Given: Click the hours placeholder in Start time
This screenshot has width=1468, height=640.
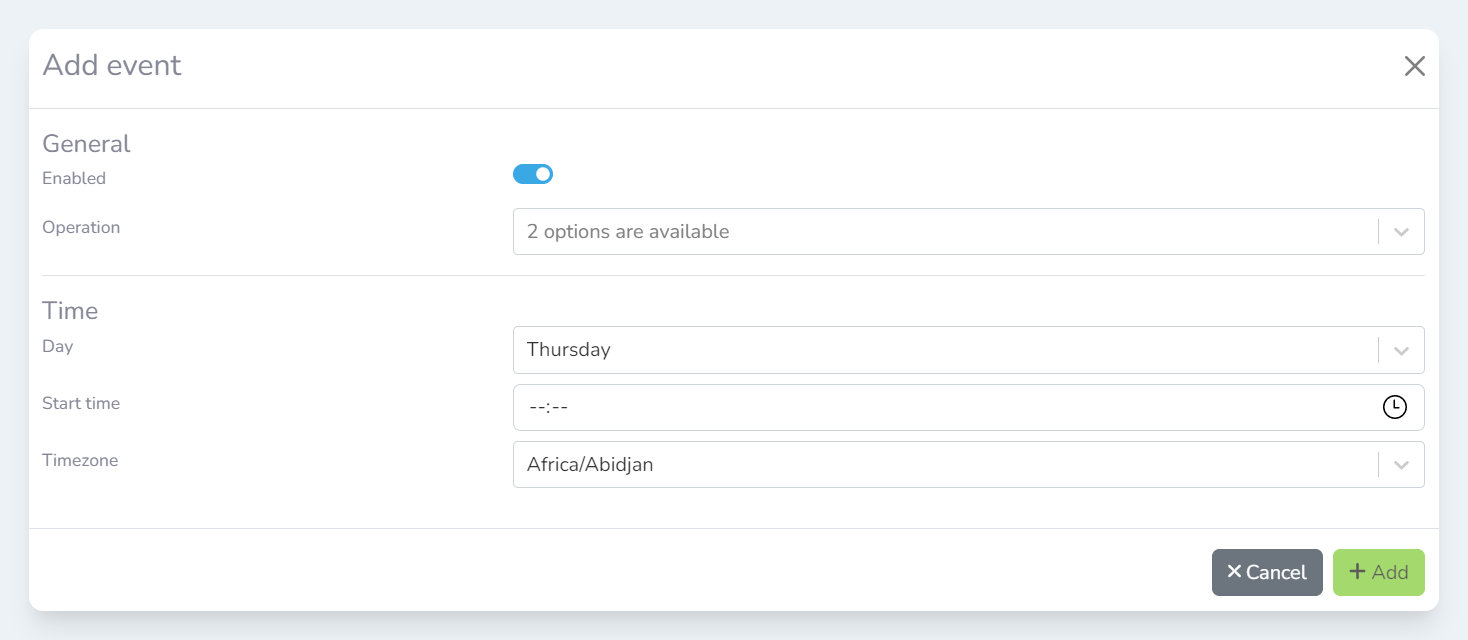Looking at the screenshot, I should [536, 407].
